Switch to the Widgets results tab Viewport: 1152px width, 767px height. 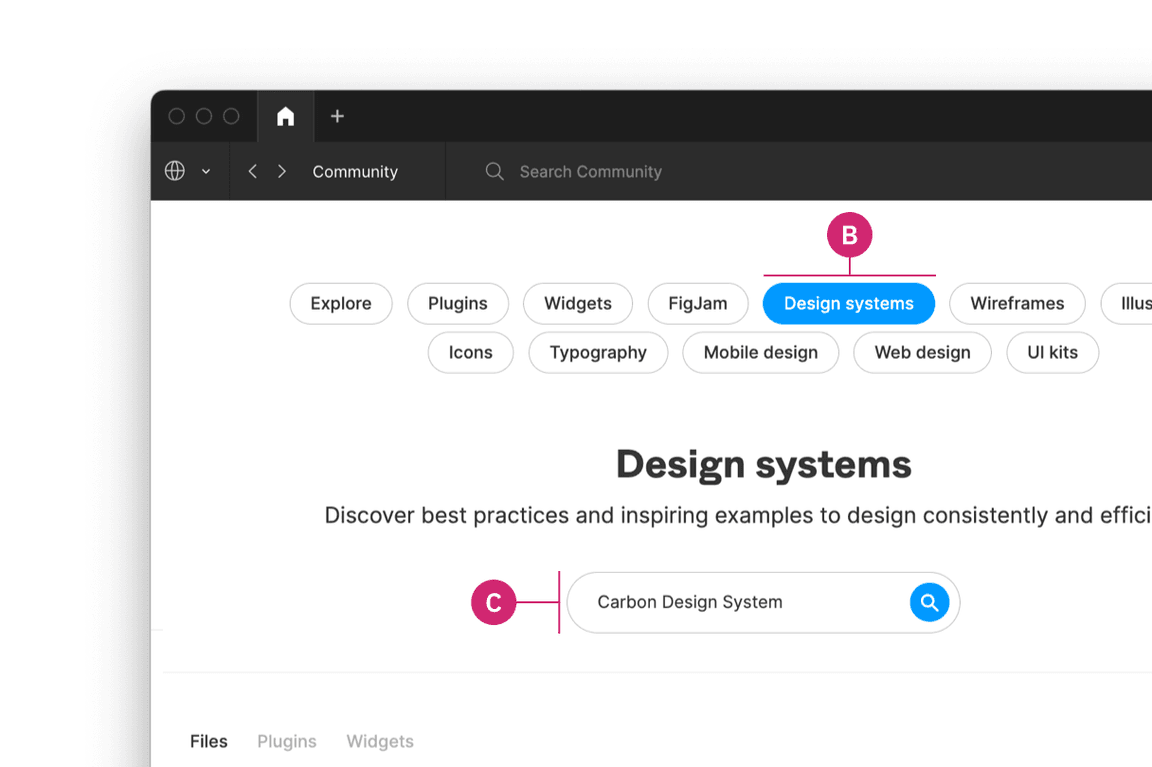click(380, 741)
